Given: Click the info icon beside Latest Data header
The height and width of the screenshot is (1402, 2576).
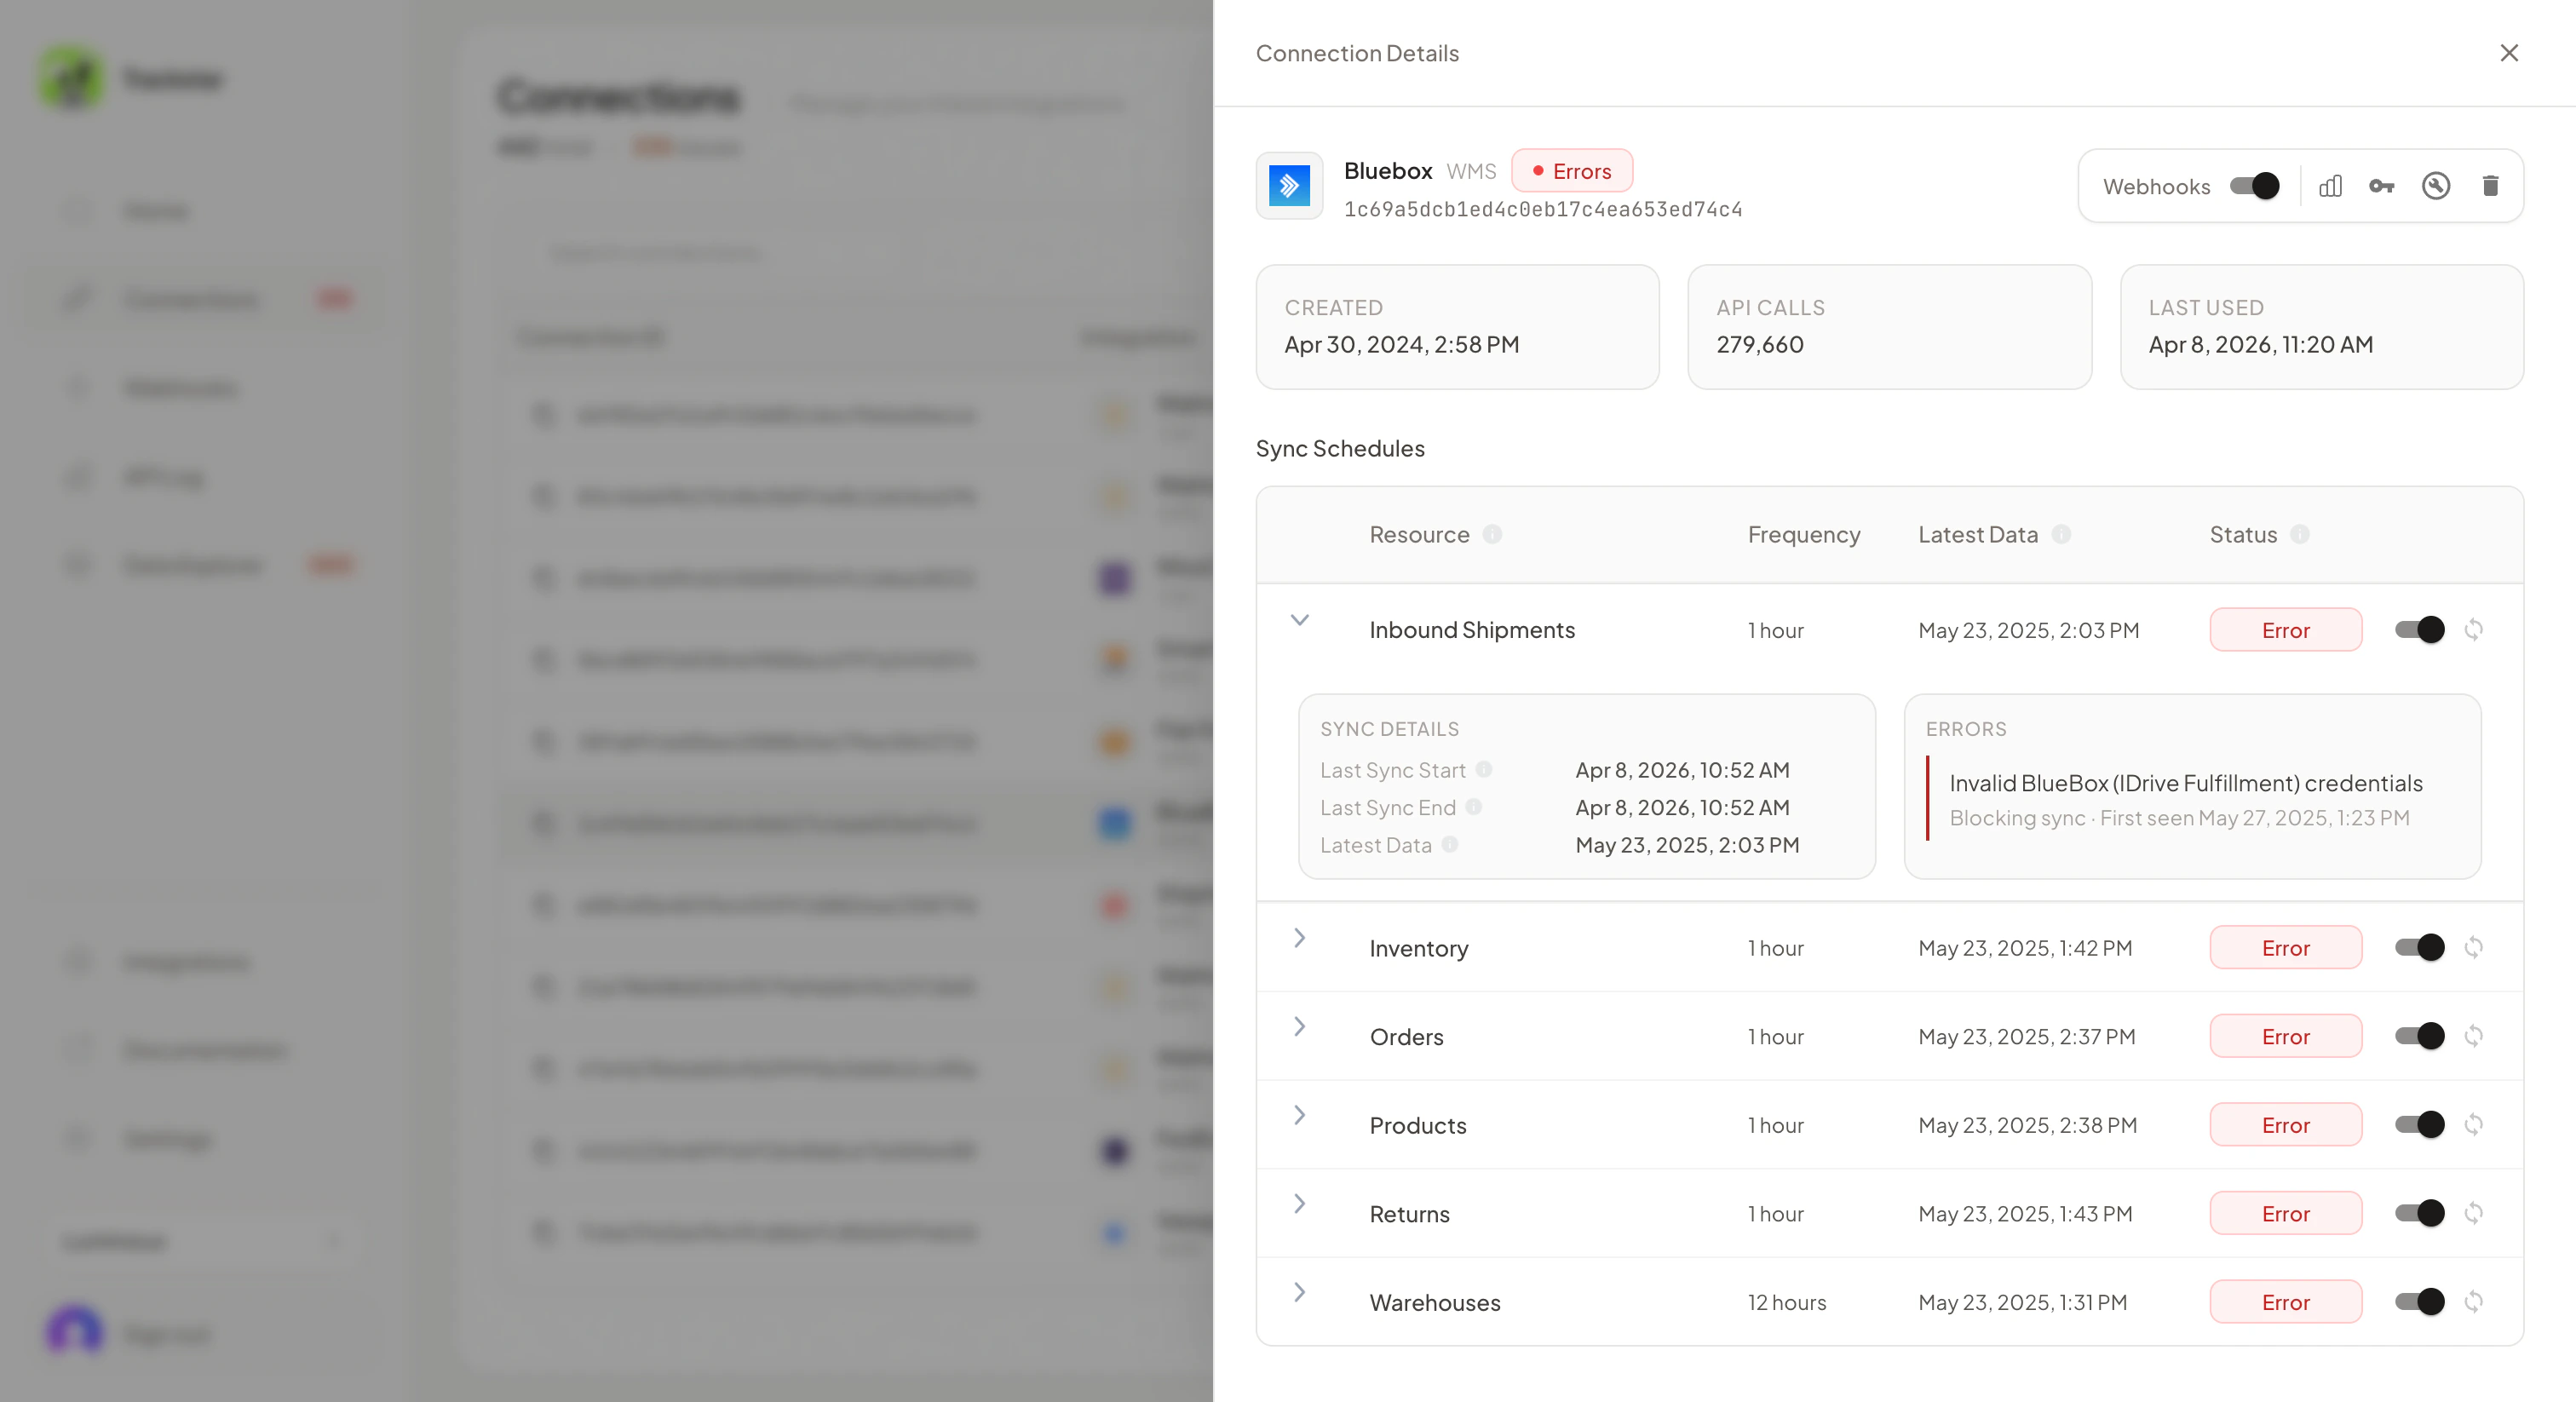Looking at the screenshot, I should [2064, 535].
